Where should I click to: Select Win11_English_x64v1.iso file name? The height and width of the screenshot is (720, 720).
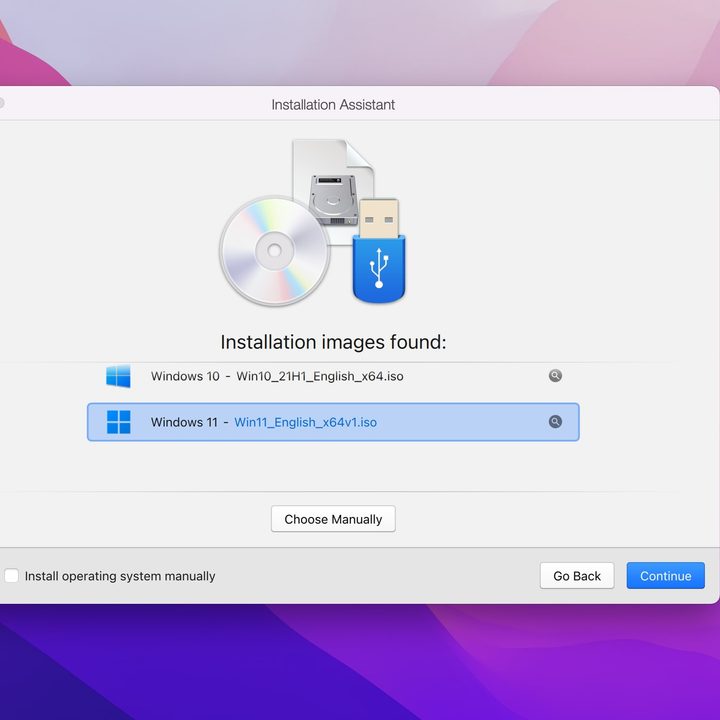[x=305, y=422]
